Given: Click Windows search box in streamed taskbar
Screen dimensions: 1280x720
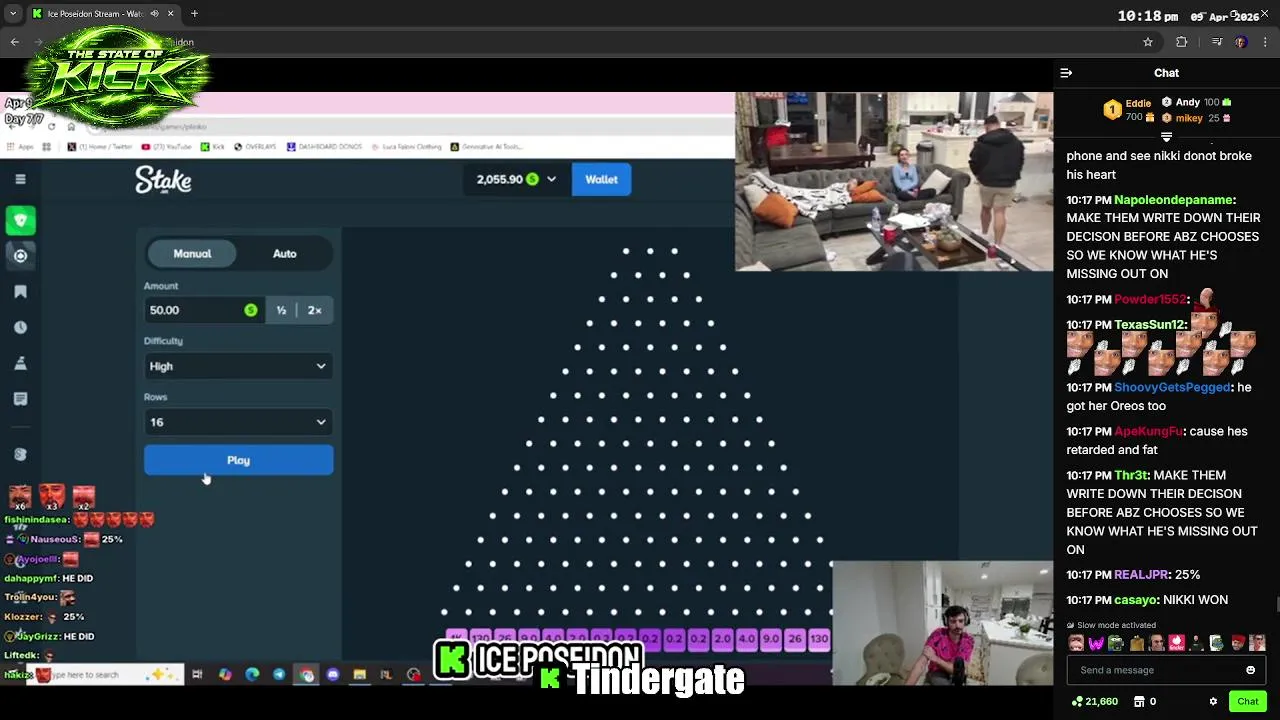Looking at the screenshot, I should [x=105, y=675].
